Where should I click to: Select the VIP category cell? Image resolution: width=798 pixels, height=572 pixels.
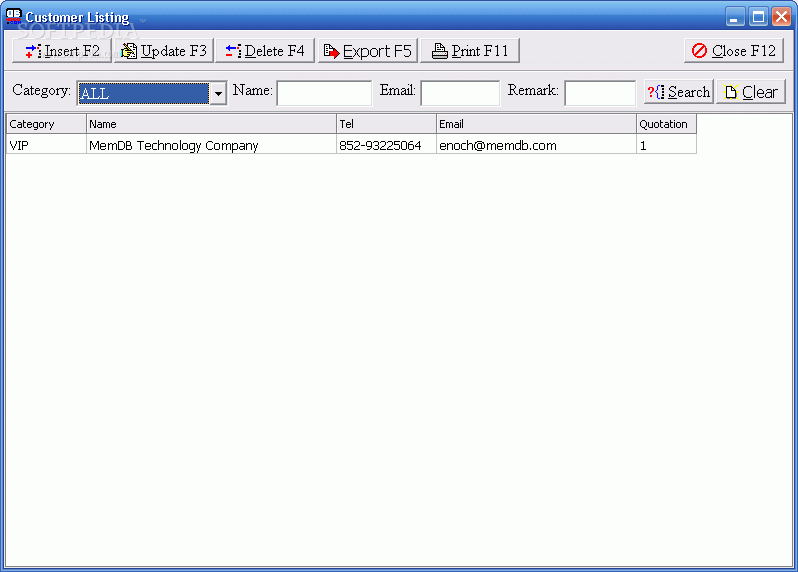click(x=46, y=146)
